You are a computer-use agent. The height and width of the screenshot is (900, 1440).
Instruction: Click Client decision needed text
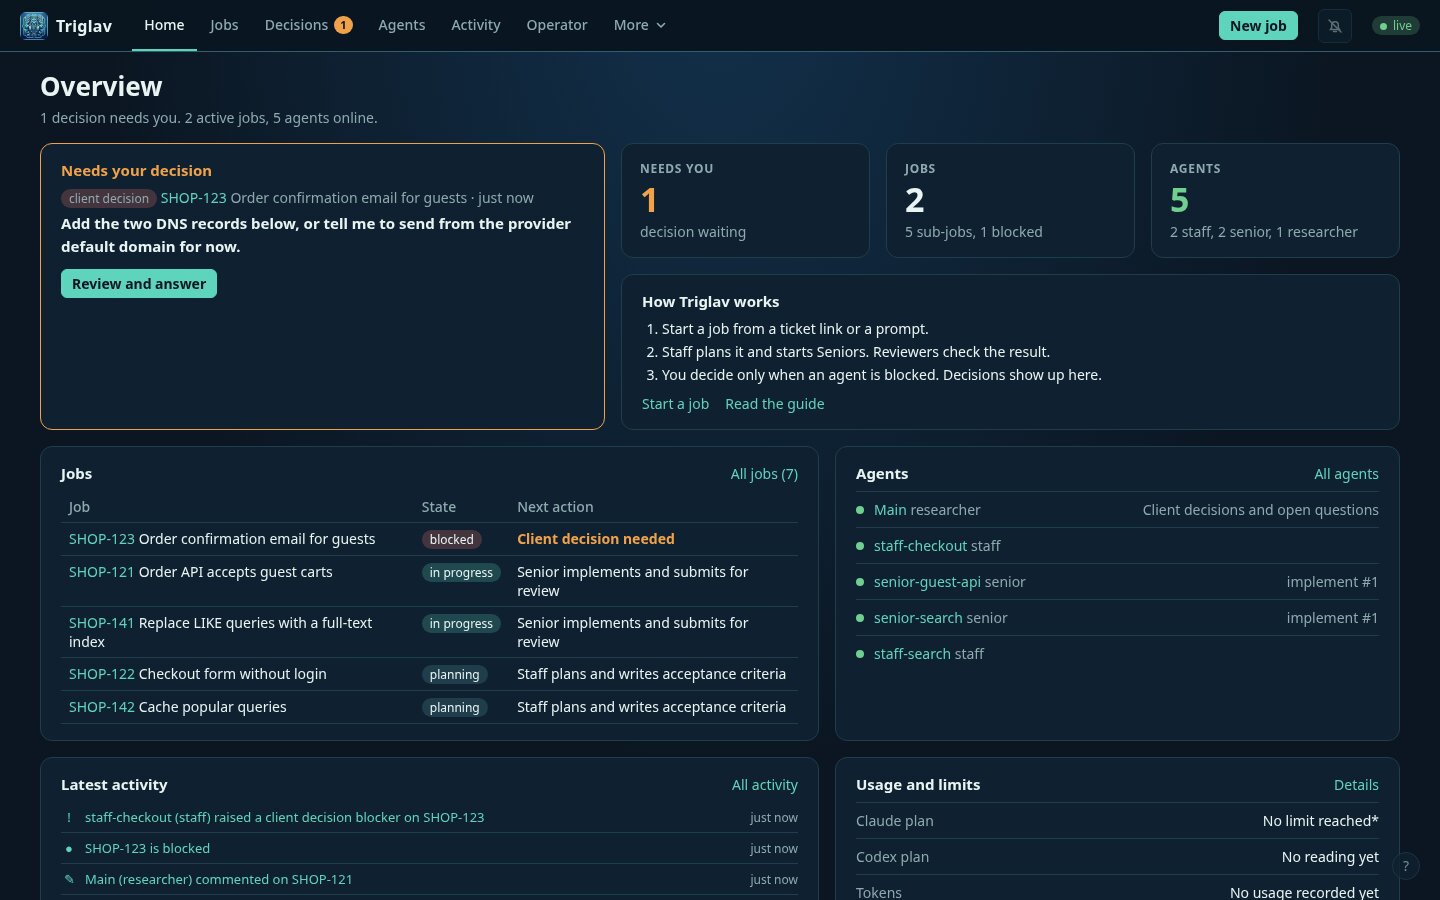click(x=596, y=539)
